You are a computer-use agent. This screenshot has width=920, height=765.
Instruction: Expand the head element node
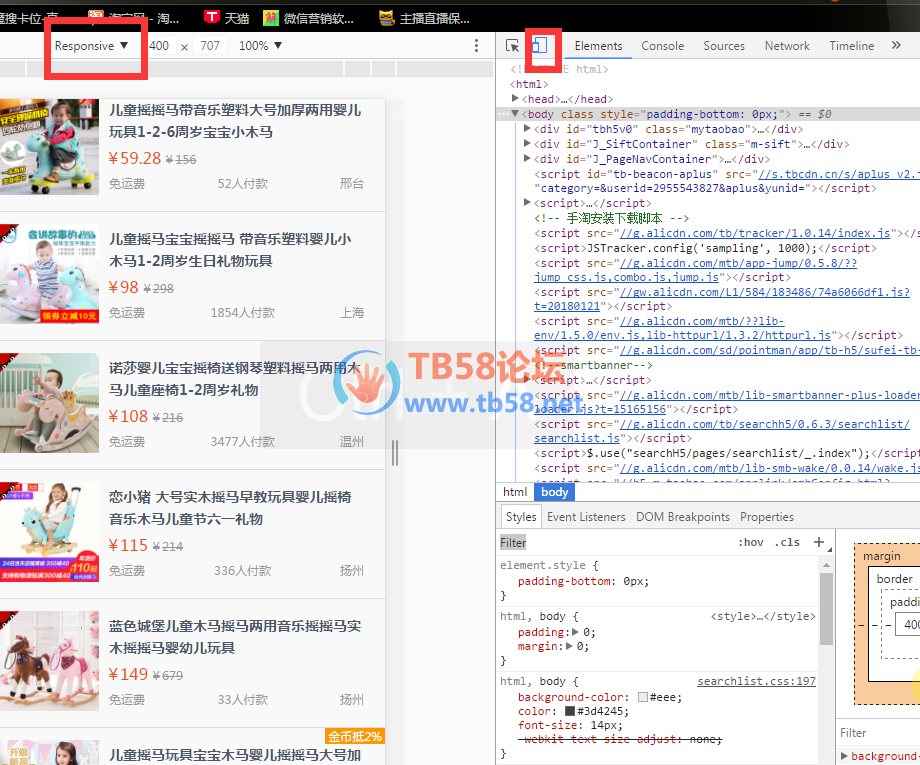515,99
